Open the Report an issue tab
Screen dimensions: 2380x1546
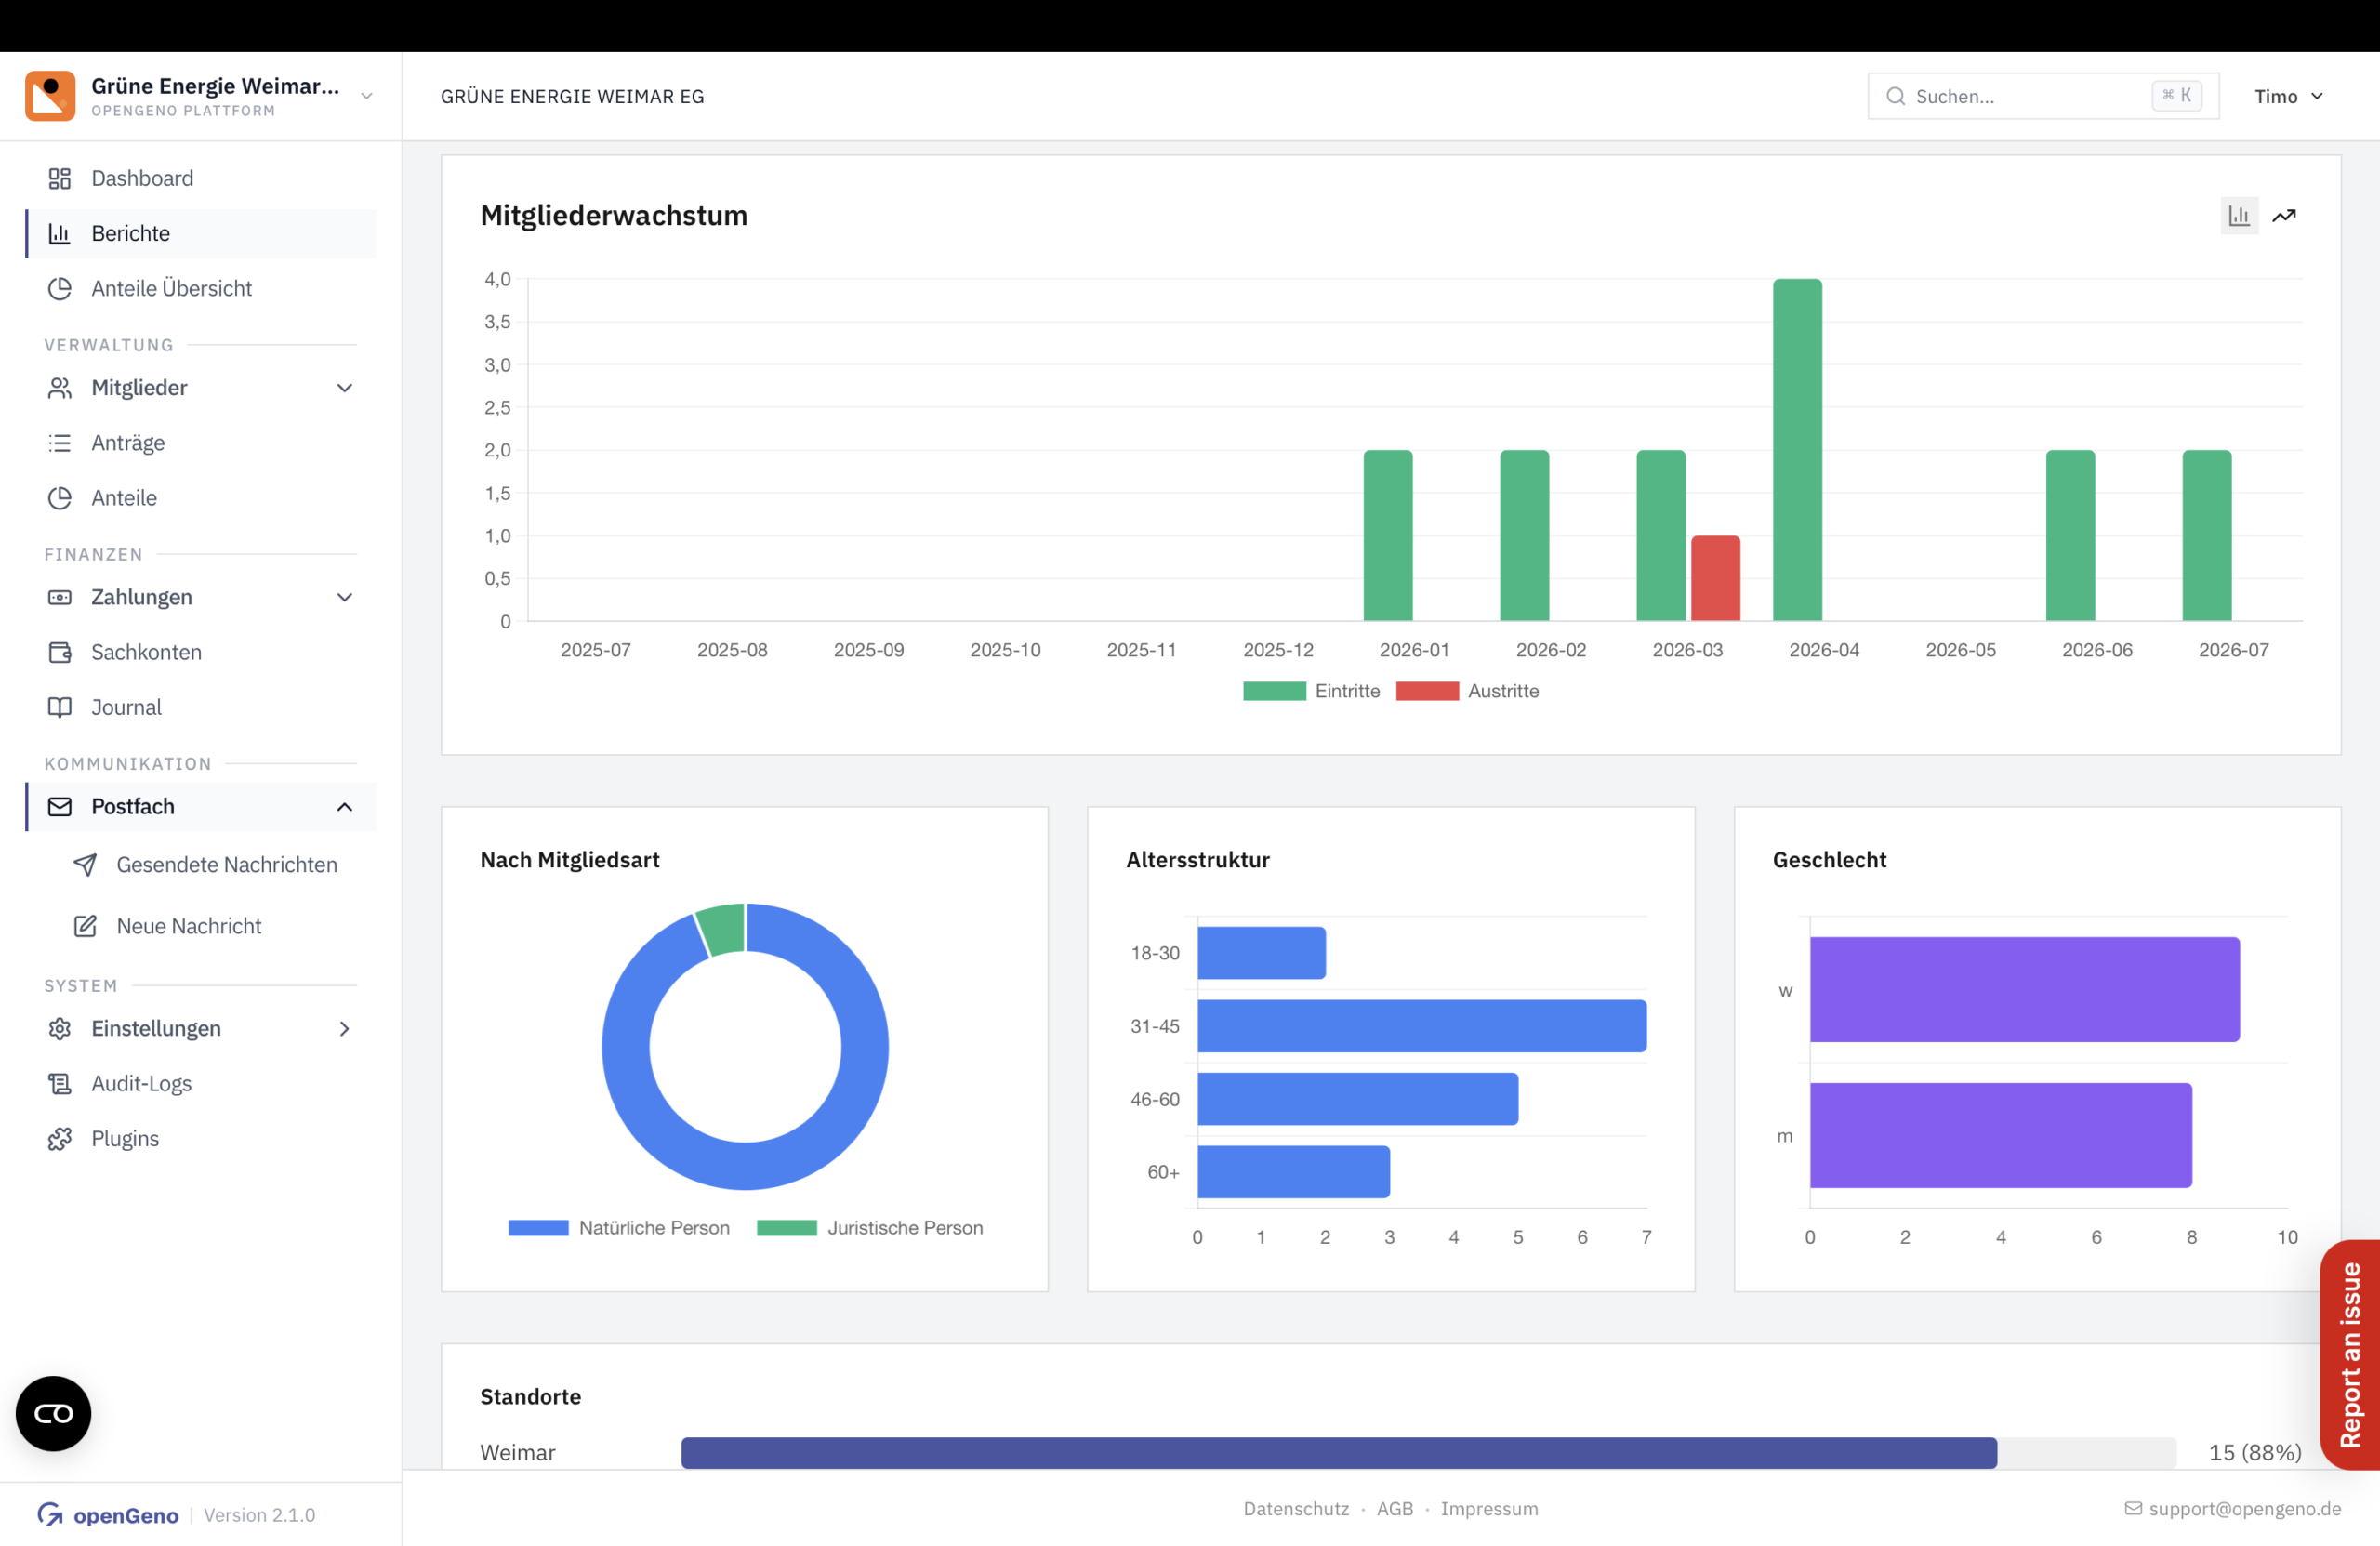[x=2350, y=1355]
